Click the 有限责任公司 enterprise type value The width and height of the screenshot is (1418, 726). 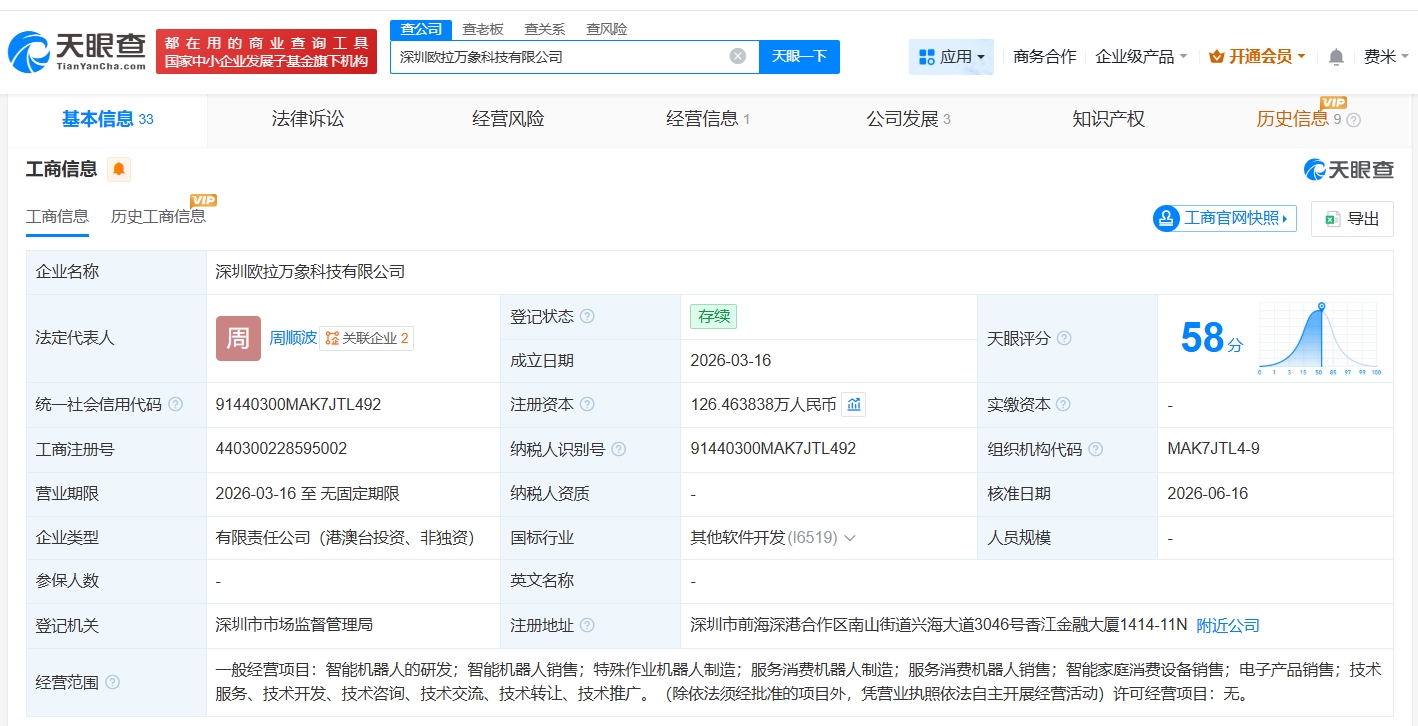[x=344, y=538]
